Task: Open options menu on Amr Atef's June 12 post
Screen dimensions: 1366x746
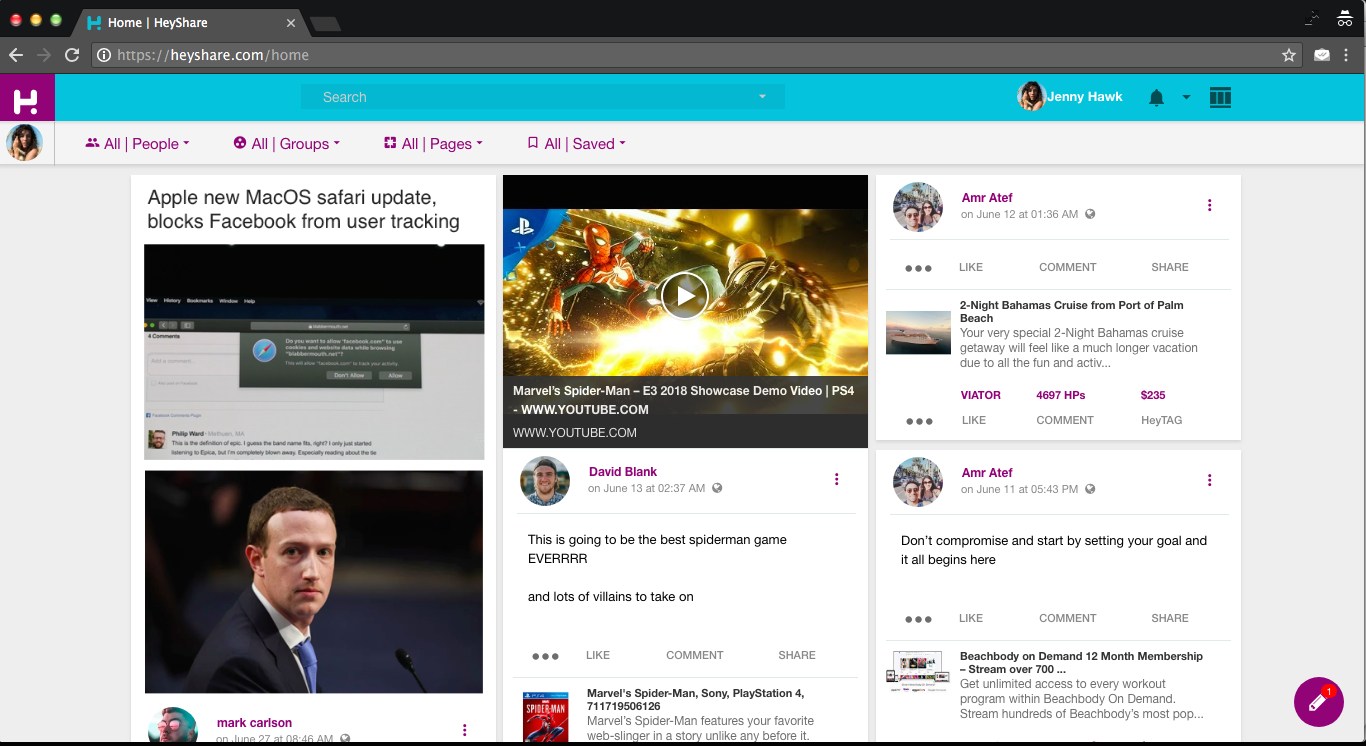Action: pos(1209,204)
